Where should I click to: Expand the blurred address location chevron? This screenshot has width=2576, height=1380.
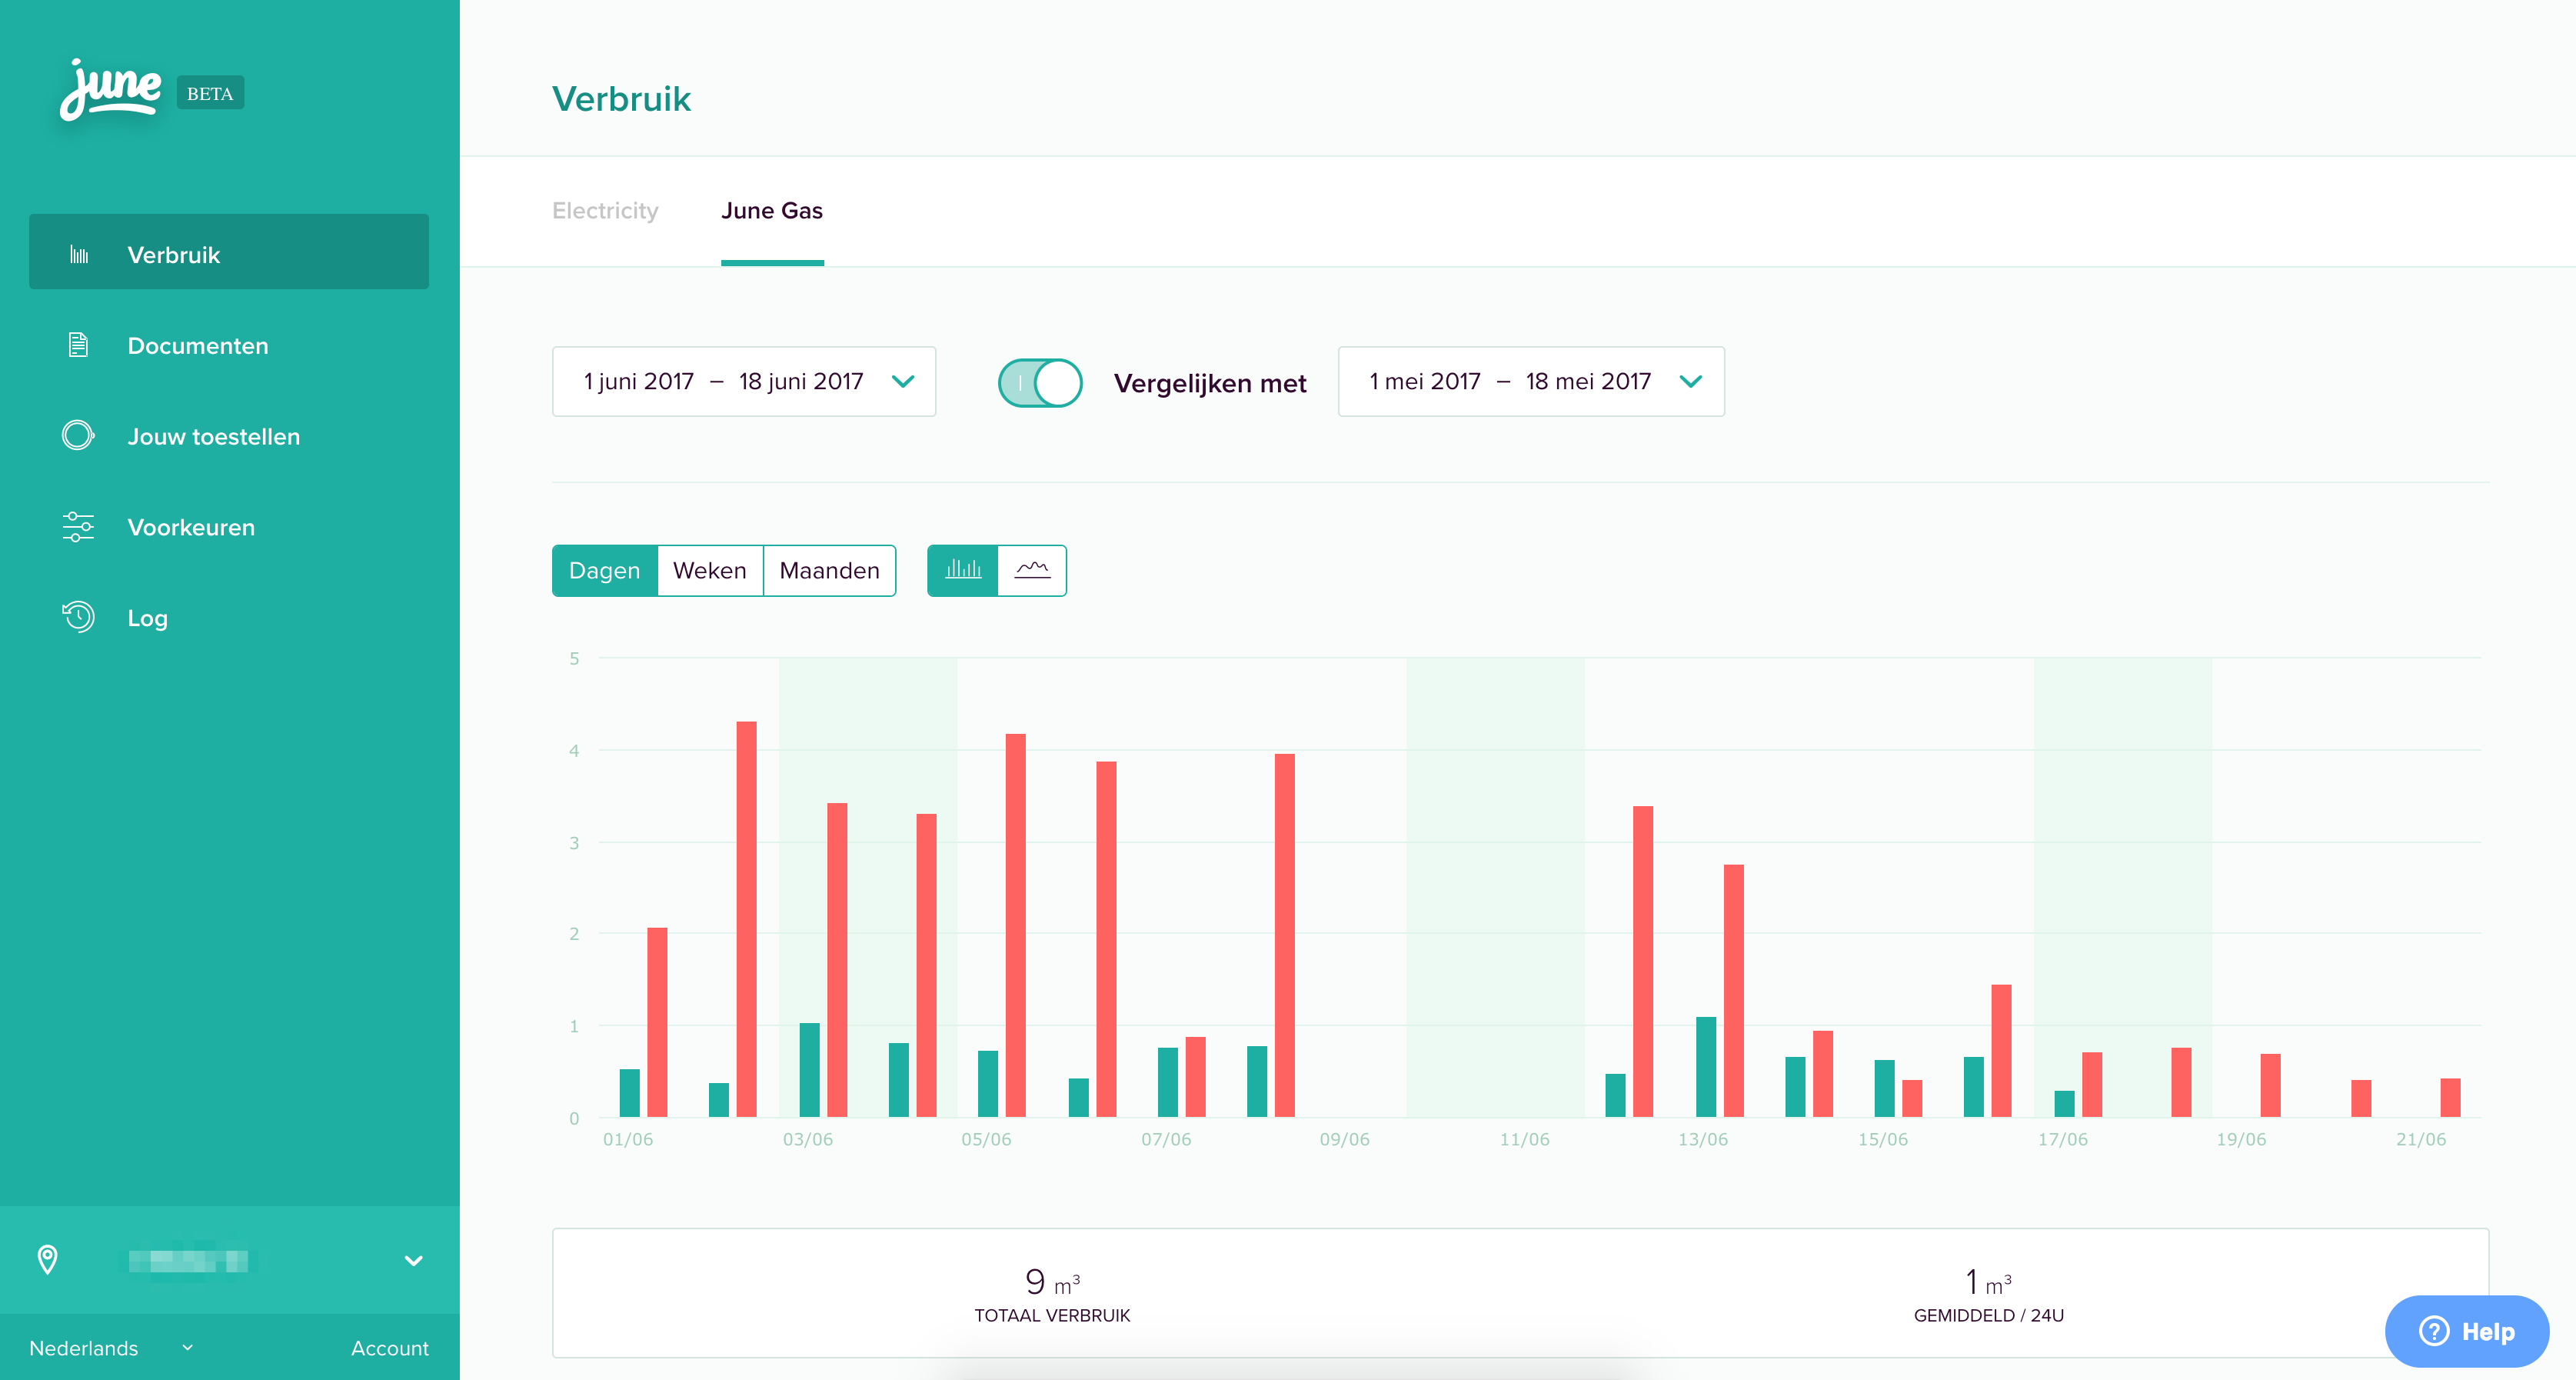click(413, 1260)
